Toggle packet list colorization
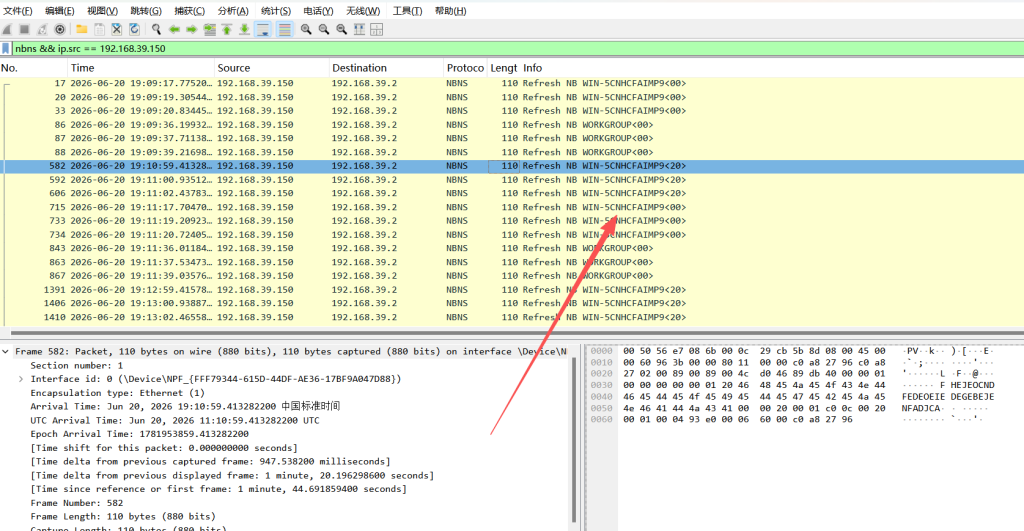 click(285, 29)
